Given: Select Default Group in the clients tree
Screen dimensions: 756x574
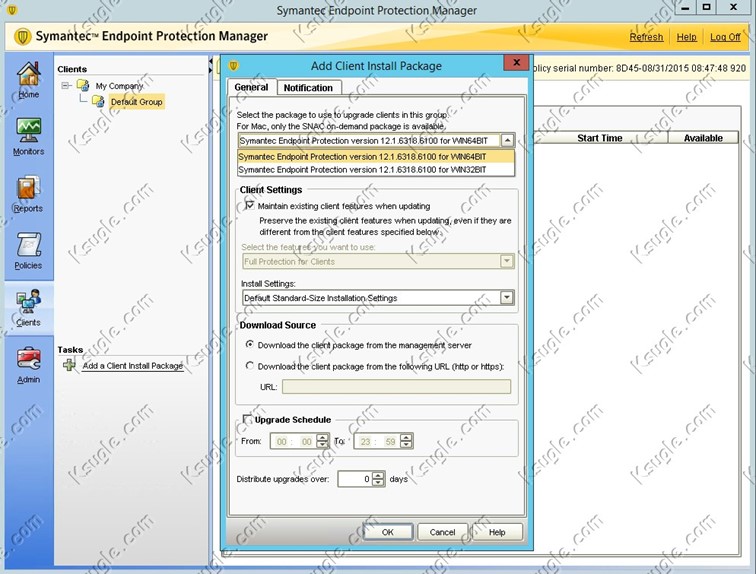Looking at the screenshot, I should pos(136,102).
